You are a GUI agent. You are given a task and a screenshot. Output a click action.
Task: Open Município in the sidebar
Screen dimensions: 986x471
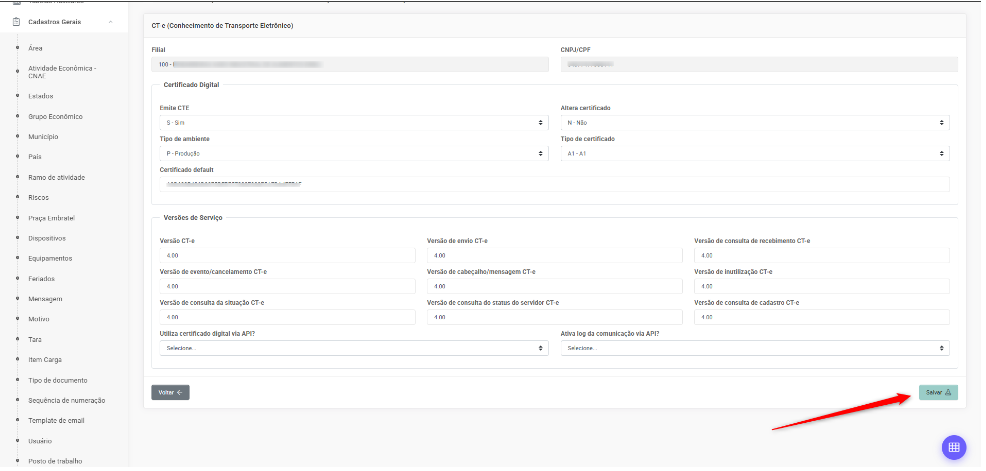tap(43, 138)
